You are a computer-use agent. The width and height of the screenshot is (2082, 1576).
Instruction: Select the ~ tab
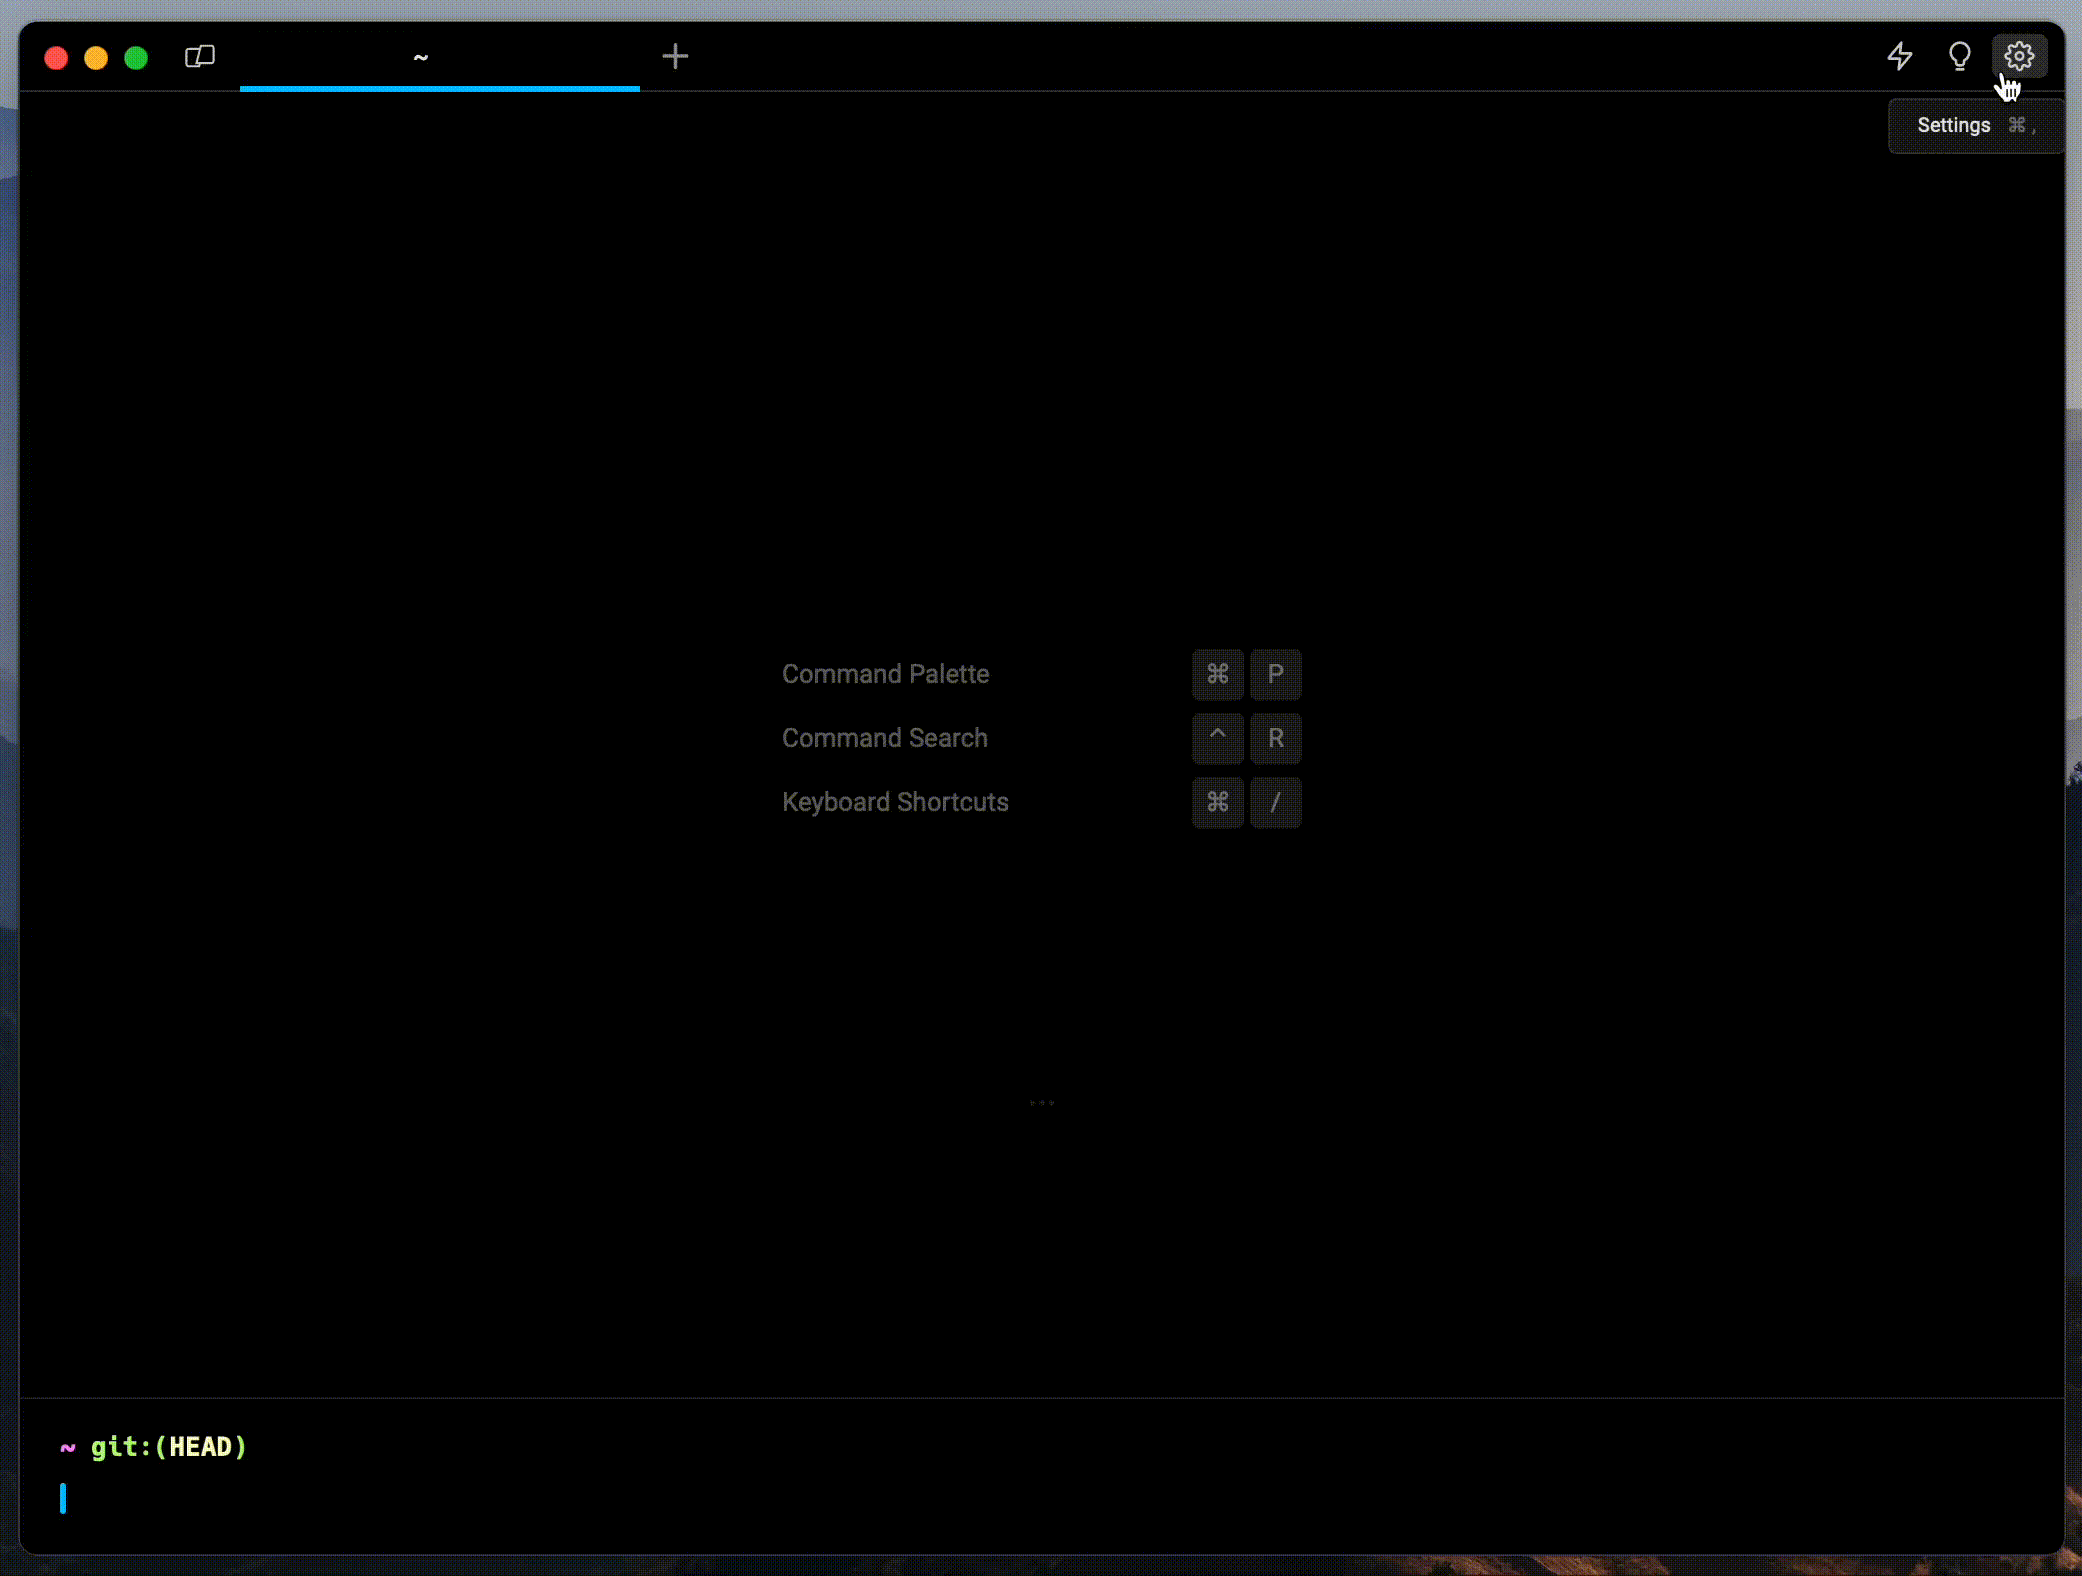pos(440,58)
